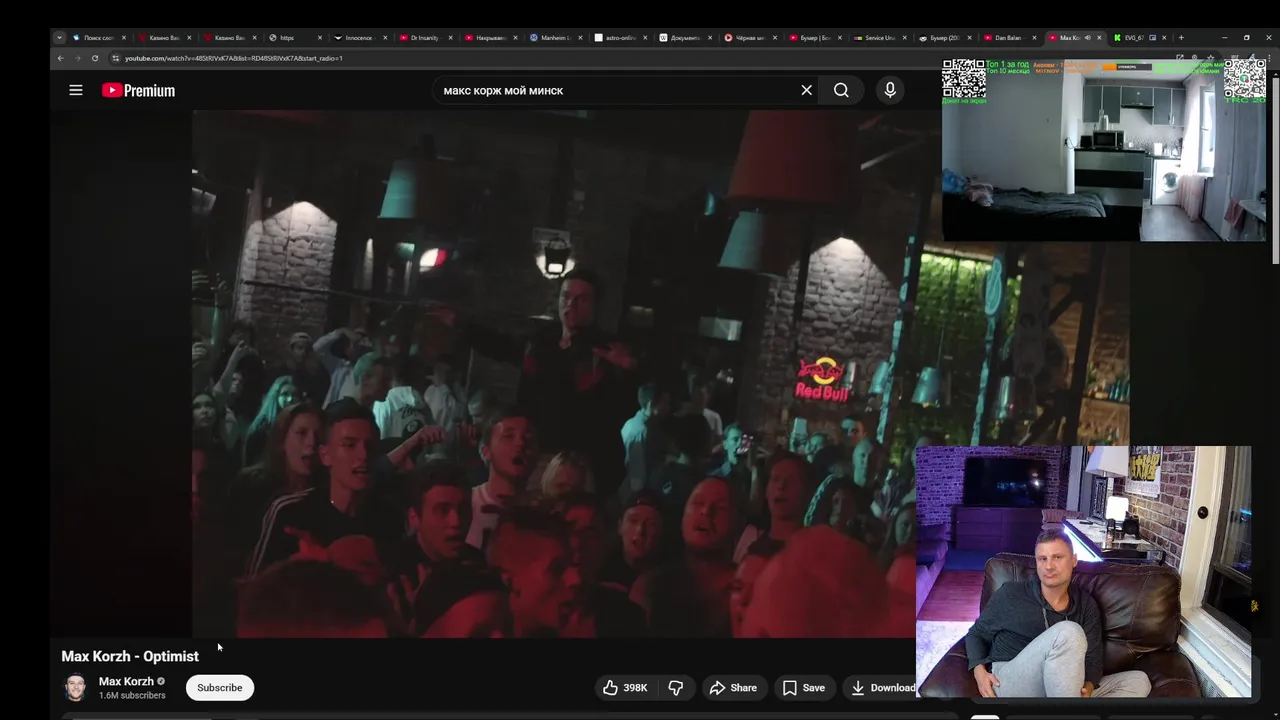Close the 'Innocence' tab
This screenshot has width=1280, height=720.
[385, 38]
